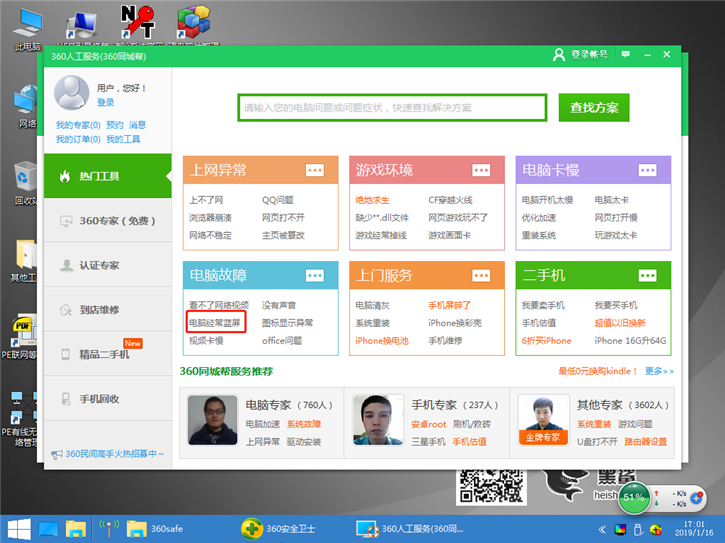Open the Windows Start button
Image resolution: width=725 pixels, height=543 pixels.
[x=19, y=529]
